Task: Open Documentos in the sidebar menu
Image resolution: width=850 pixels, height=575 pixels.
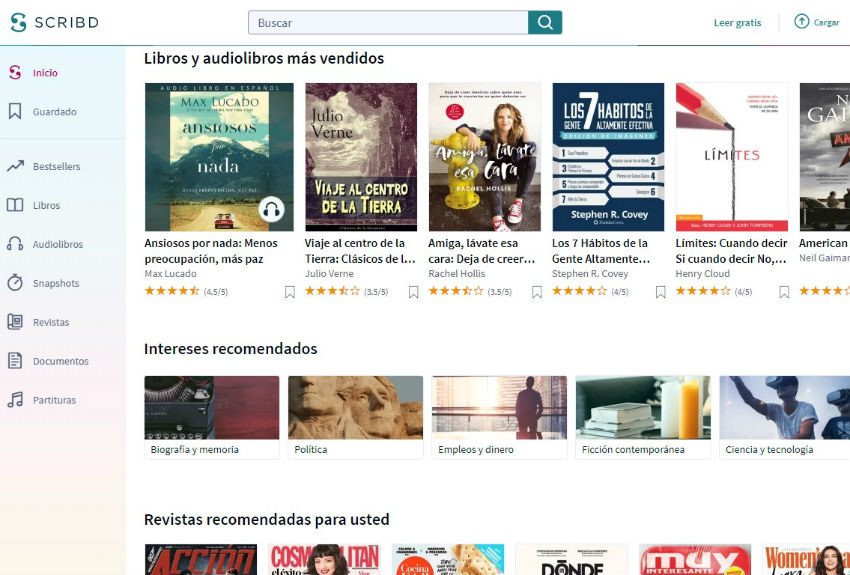Action: pos(61,361)
